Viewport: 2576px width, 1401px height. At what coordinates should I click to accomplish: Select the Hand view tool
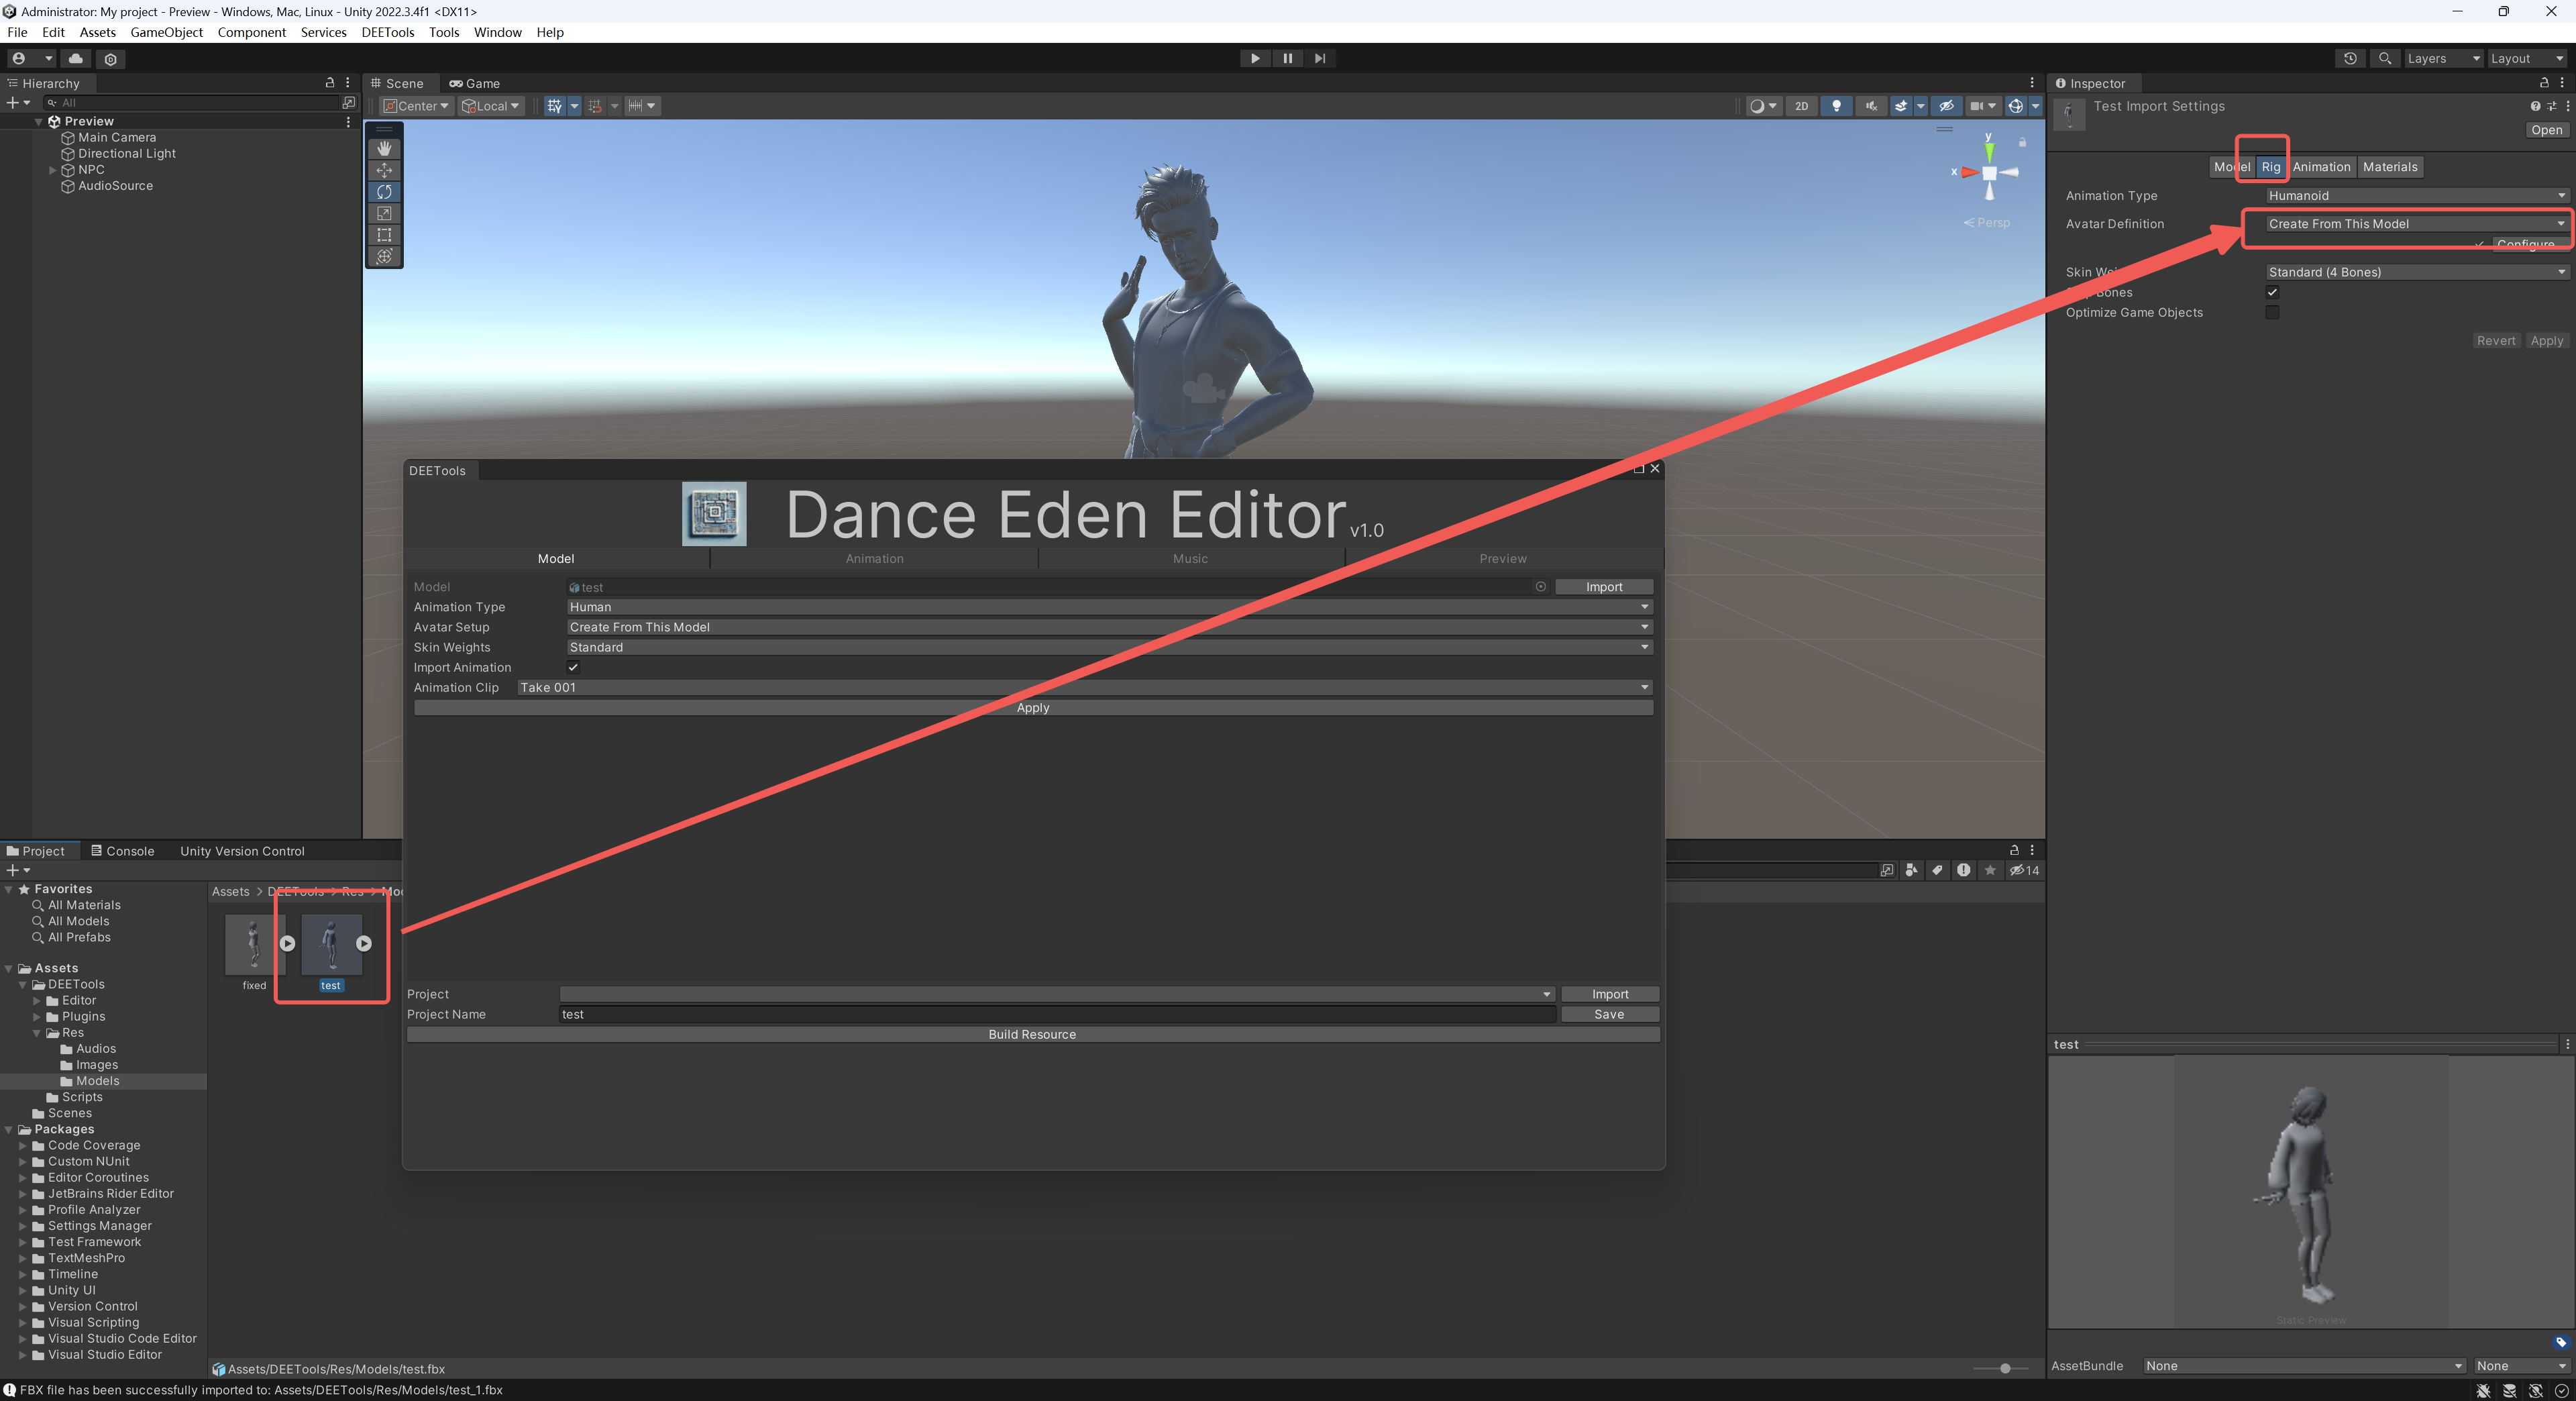tap(384, 148)
